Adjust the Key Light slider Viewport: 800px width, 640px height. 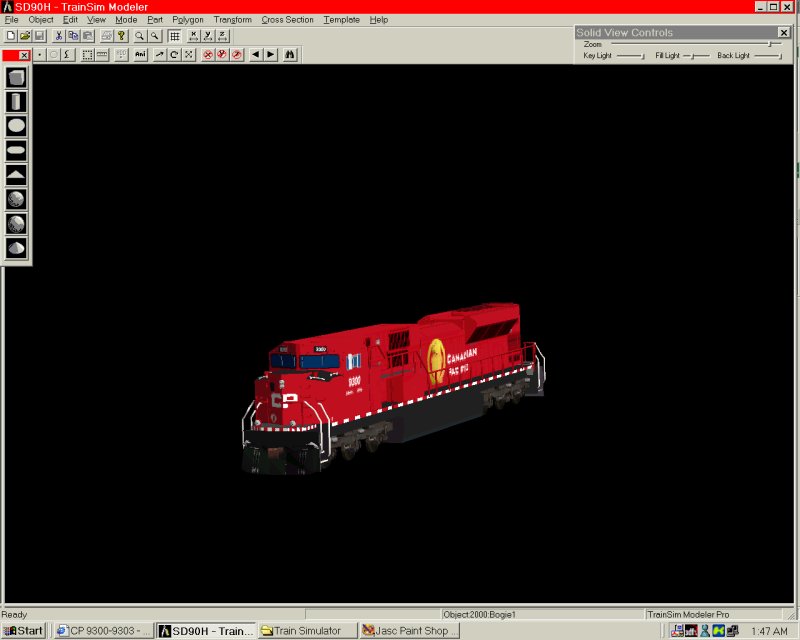point(631,56)
